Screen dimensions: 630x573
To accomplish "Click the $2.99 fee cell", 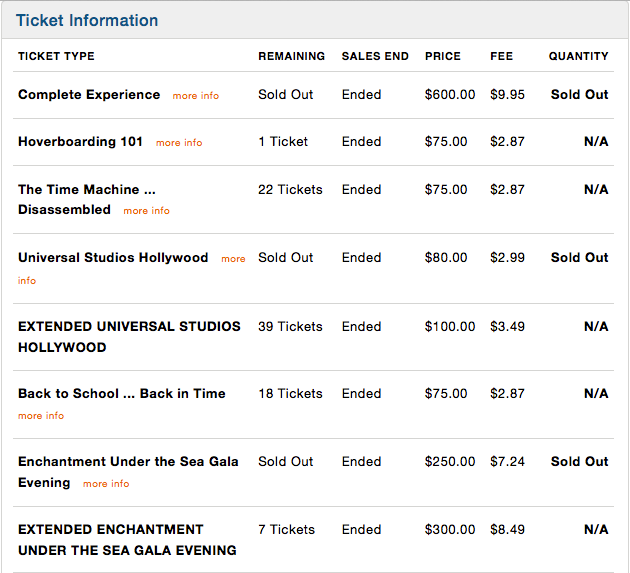I will pyautogui.click(x=507, y=257).
